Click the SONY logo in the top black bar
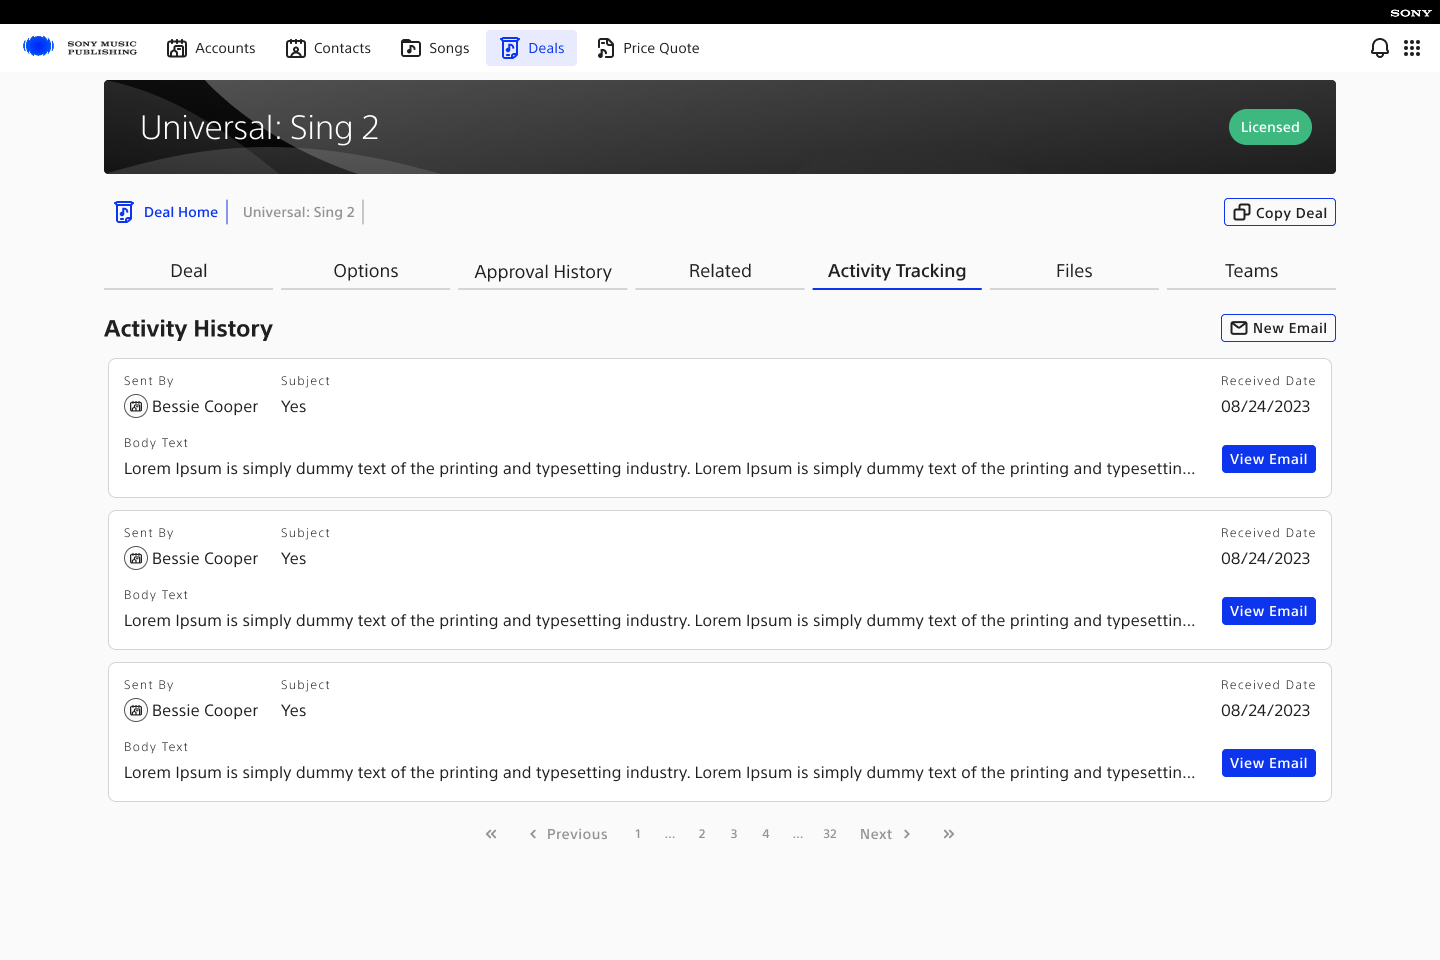 coord(1411,13)
